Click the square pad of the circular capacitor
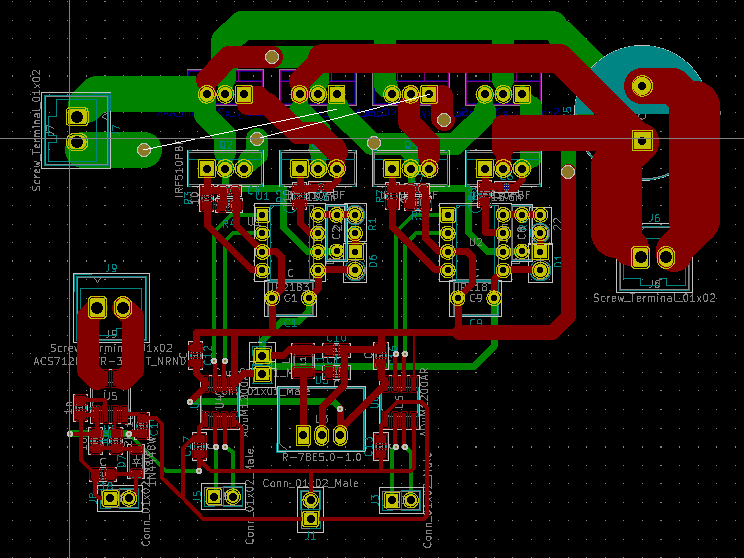This screenshot has height=558, width=744. [x=642, y=140]
